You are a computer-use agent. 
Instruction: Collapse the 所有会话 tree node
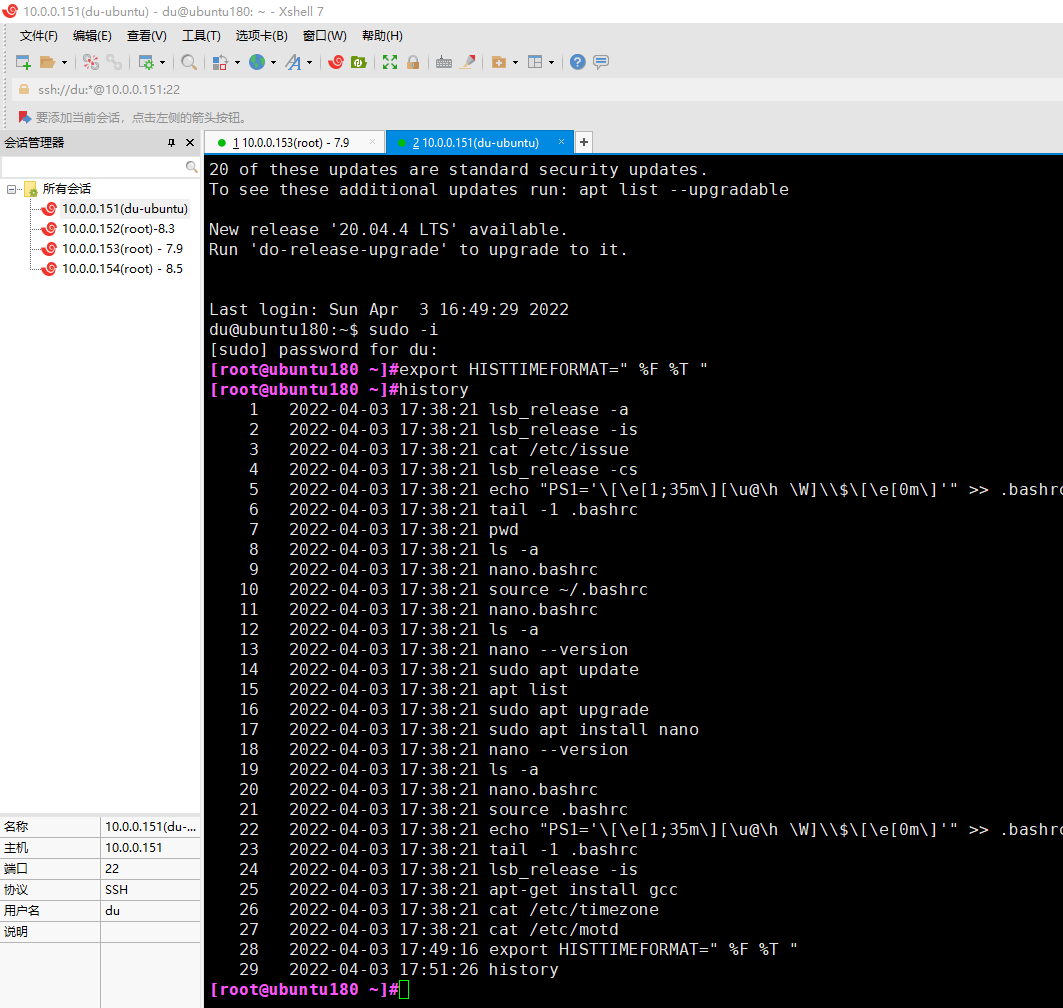12,189
